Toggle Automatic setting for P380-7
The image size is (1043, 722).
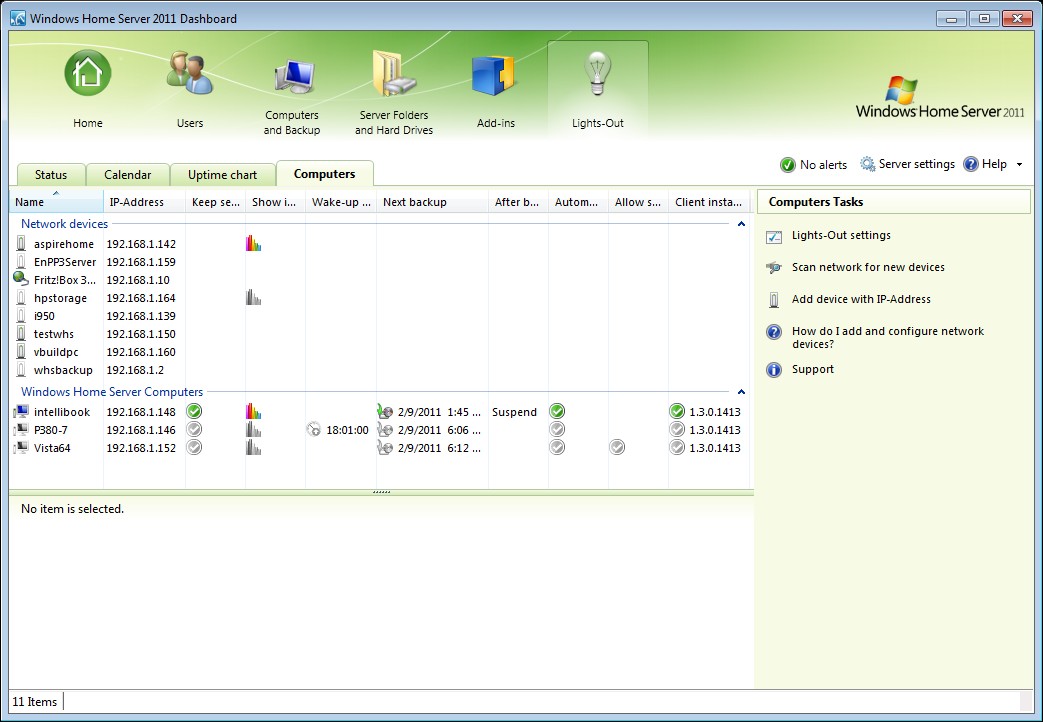click(x=557, y=429)
